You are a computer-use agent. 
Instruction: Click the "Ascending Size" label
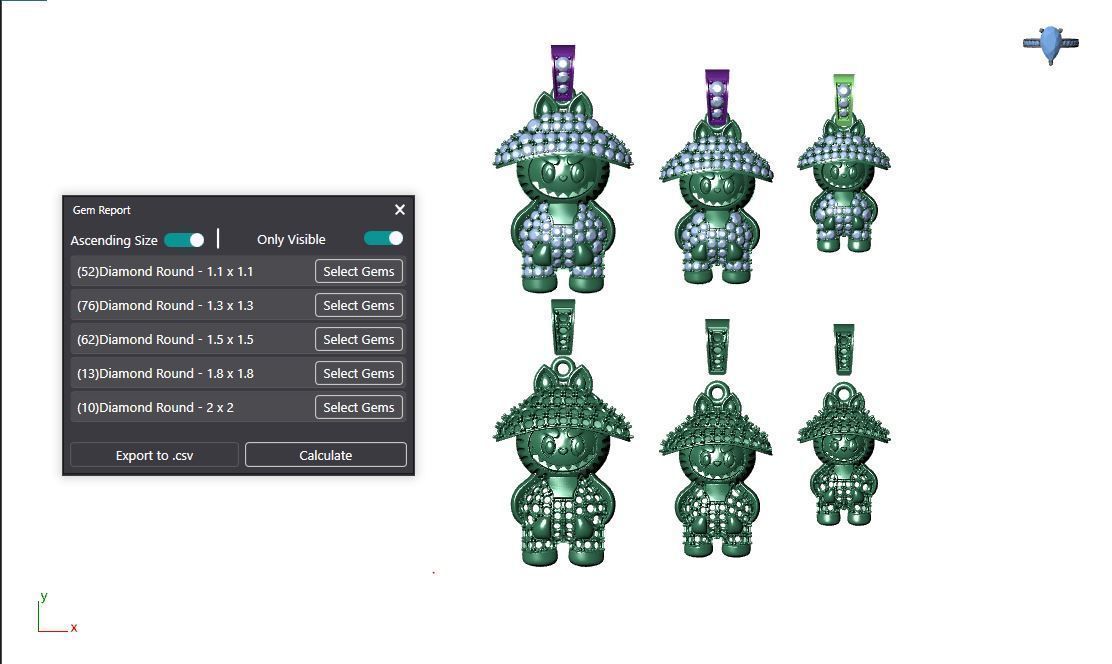(x=113, y=240)
